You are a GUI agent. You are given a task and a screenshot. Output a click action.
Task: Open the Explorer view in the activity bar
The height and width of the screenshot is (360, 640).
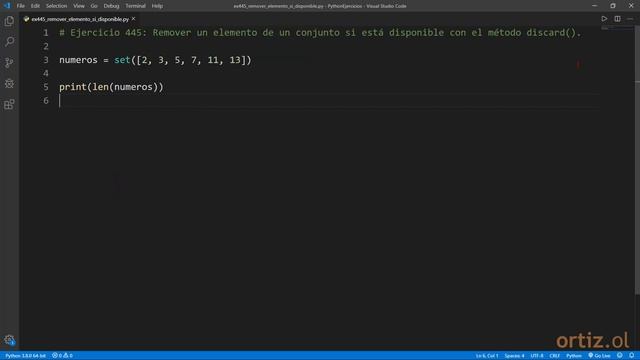coord(9,21)
